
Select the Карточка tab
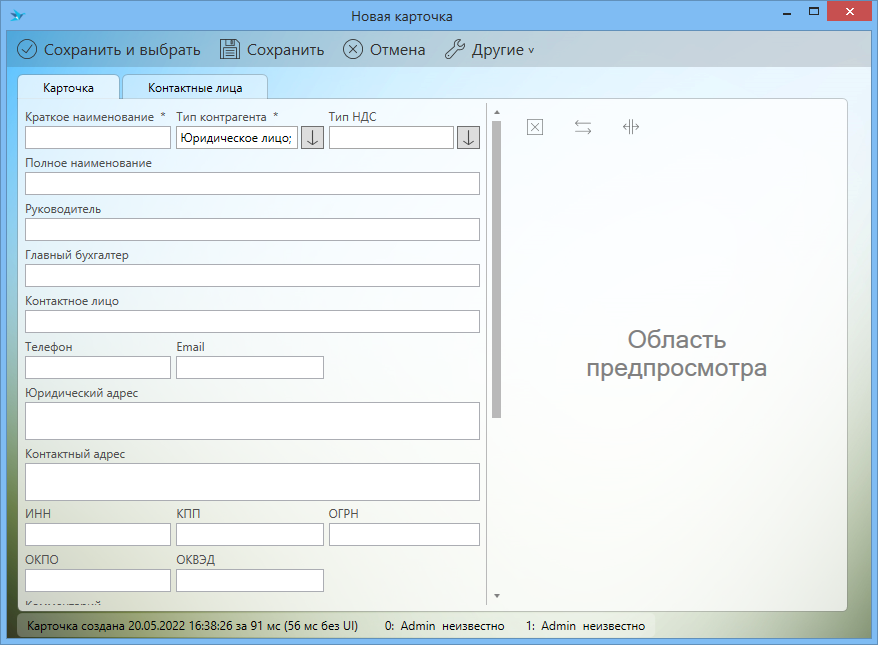click(x=68, y=88)
